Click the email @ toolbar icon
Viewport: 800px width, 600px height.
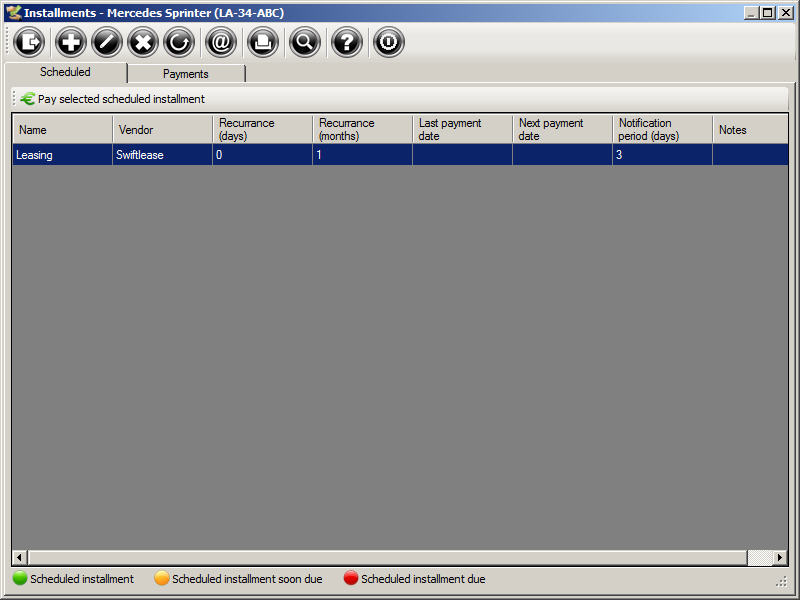220,42
